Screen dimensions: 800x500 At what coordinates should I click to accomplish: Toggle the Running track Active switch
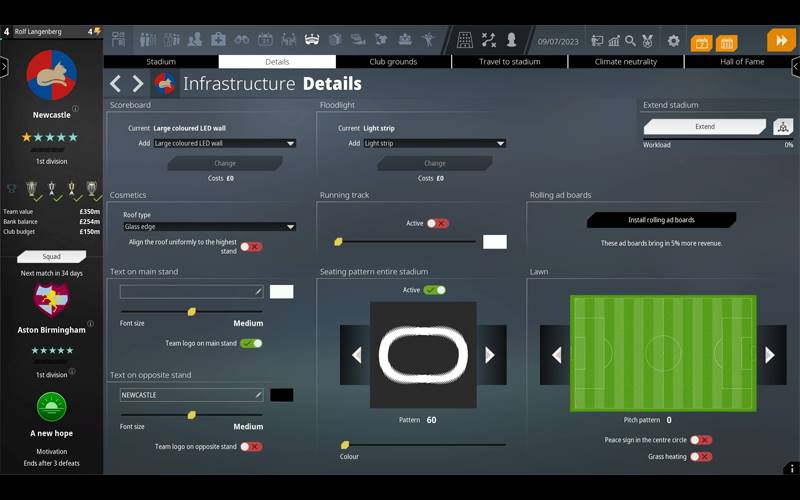[x=437, y=224]
